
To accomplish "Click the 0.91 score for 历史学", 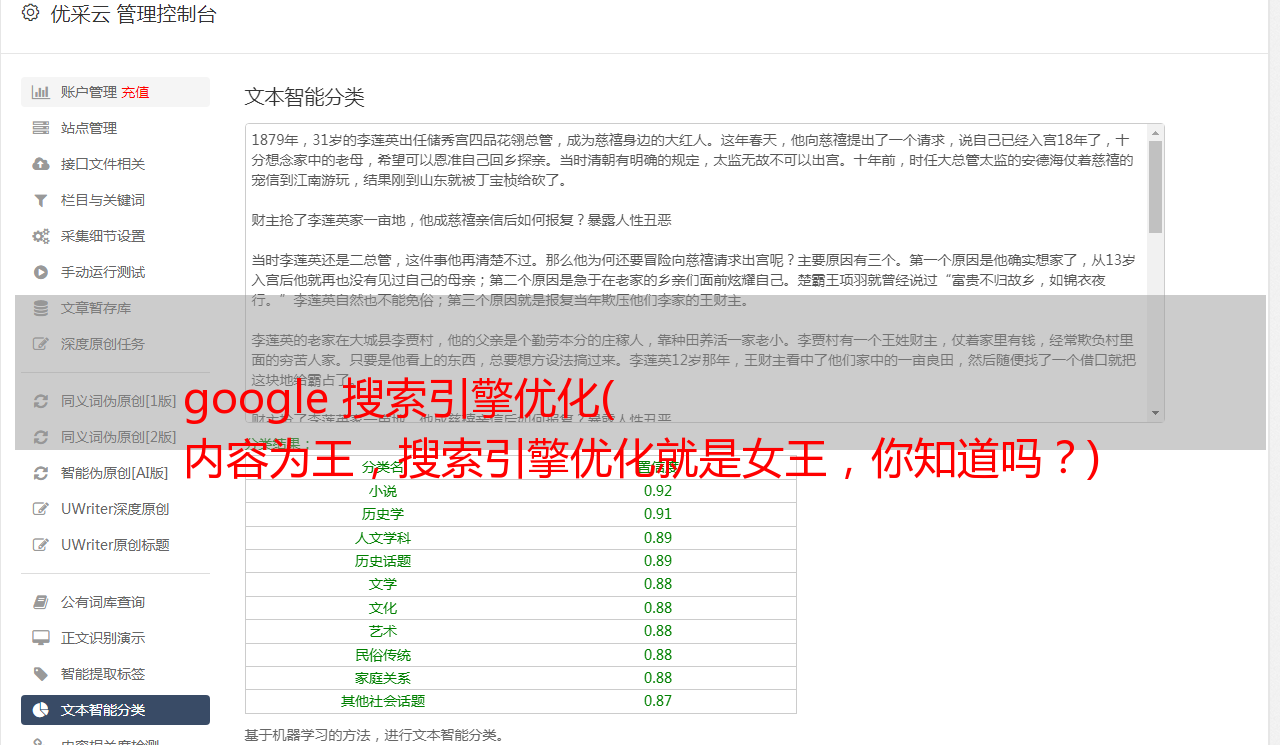I will [x=658, y=514].
